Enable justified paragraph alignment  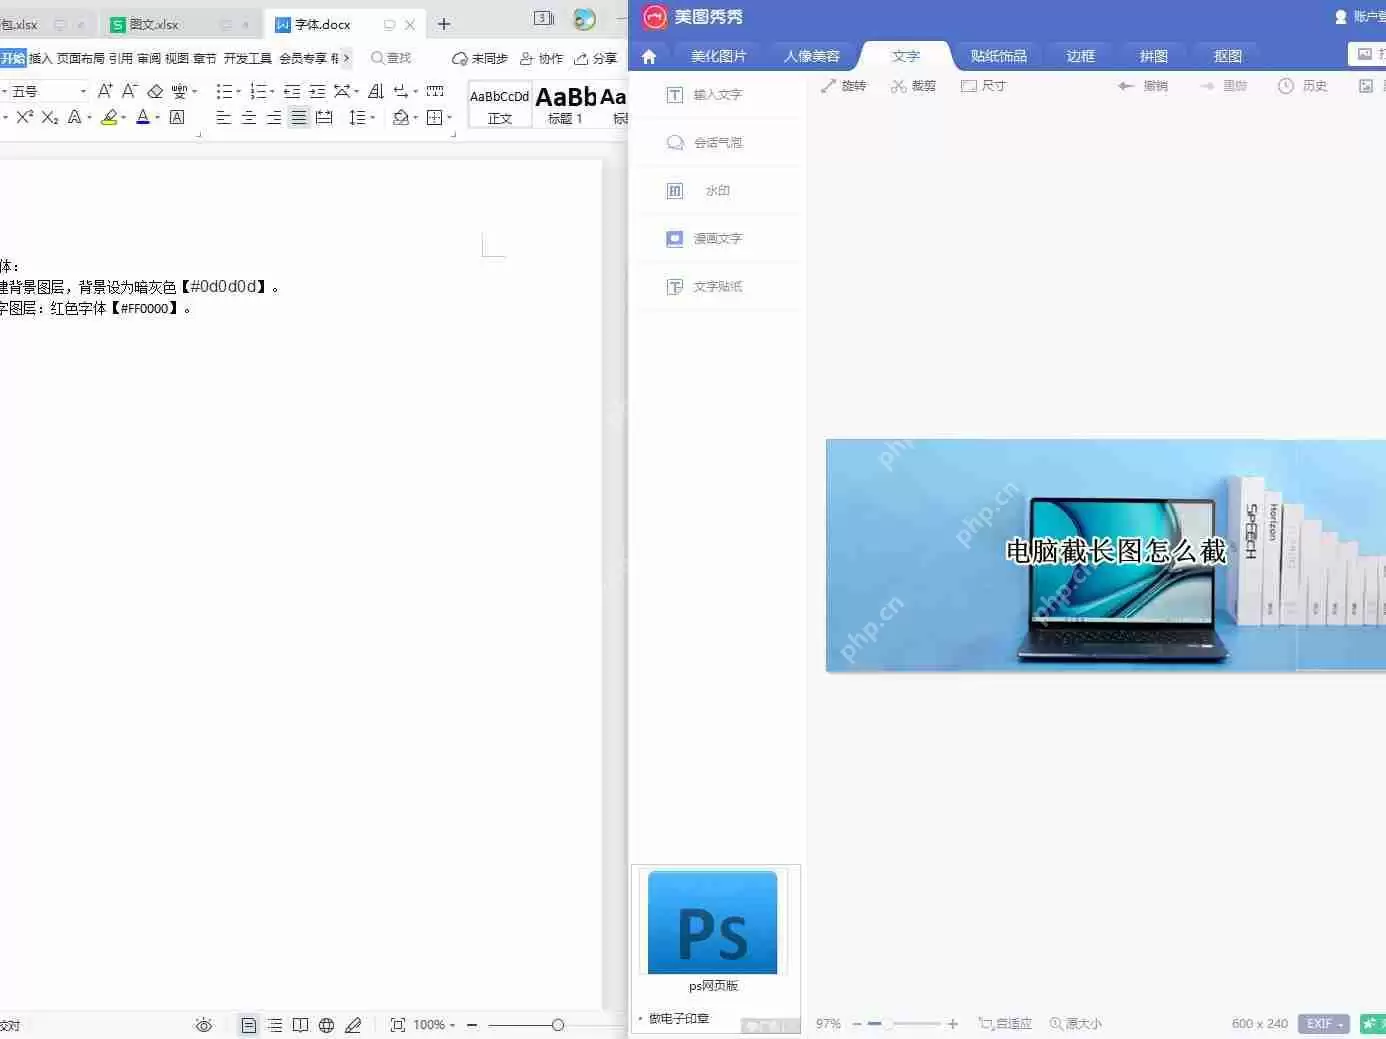298,117
